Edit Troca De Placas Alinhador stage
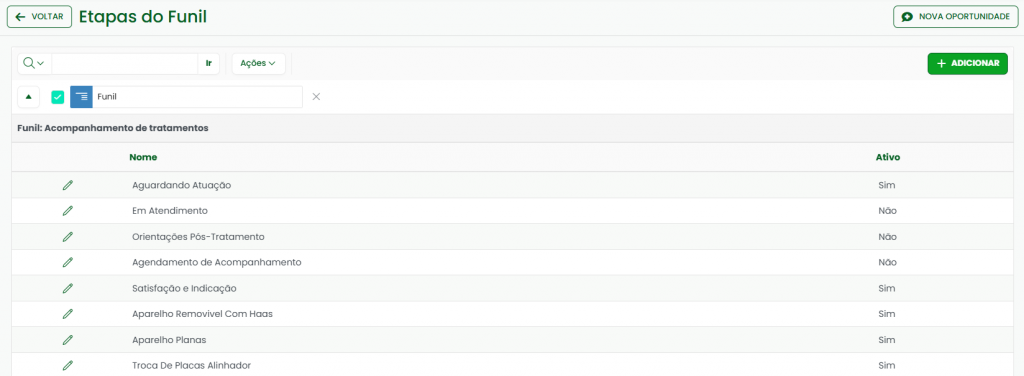 [68, 366]
